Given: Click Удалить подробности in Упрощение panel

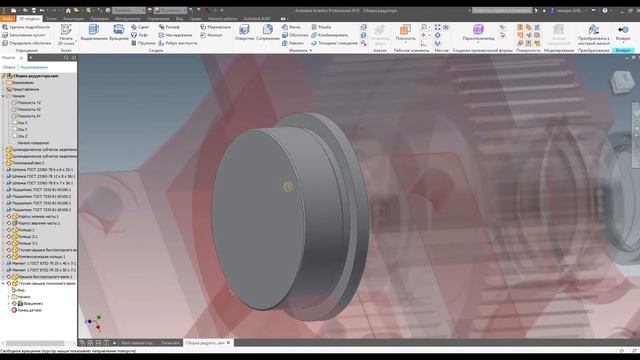Looking at the screenshot, I should click(26, 27).
